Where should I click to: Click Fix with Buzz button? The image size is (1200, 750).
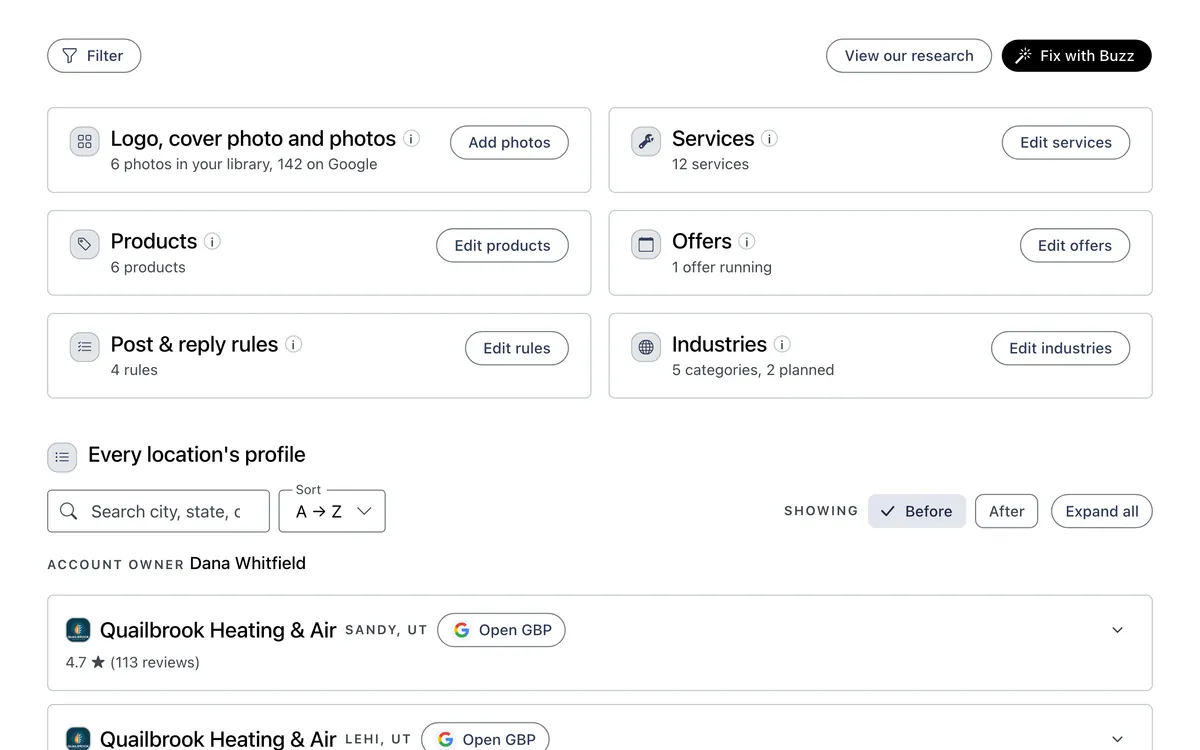[1077, 56]
